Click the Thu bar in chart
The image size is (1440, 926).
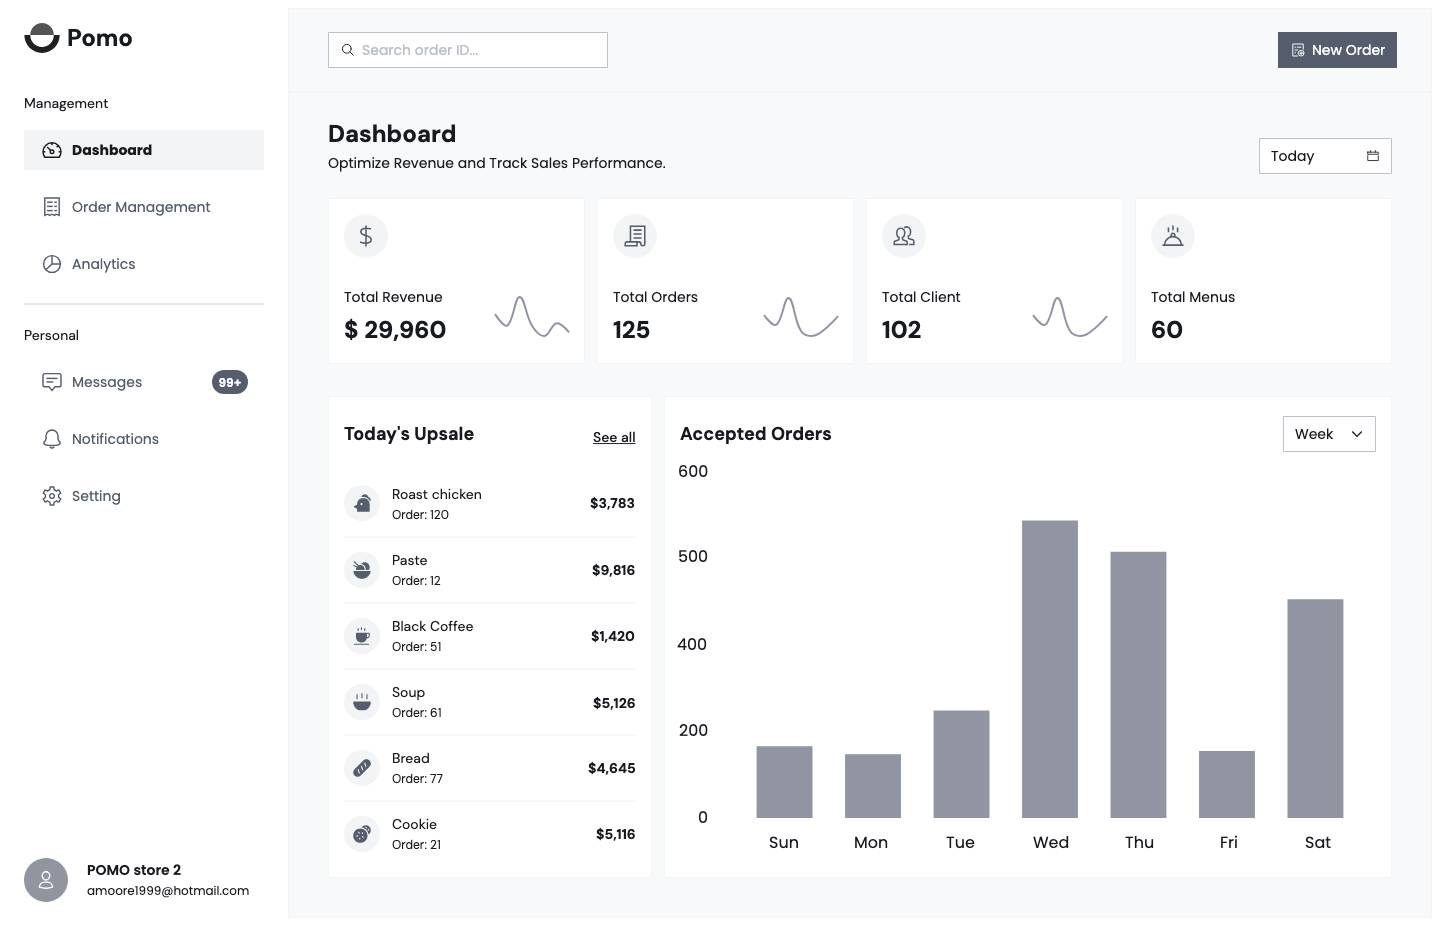tap(1138, 685)
